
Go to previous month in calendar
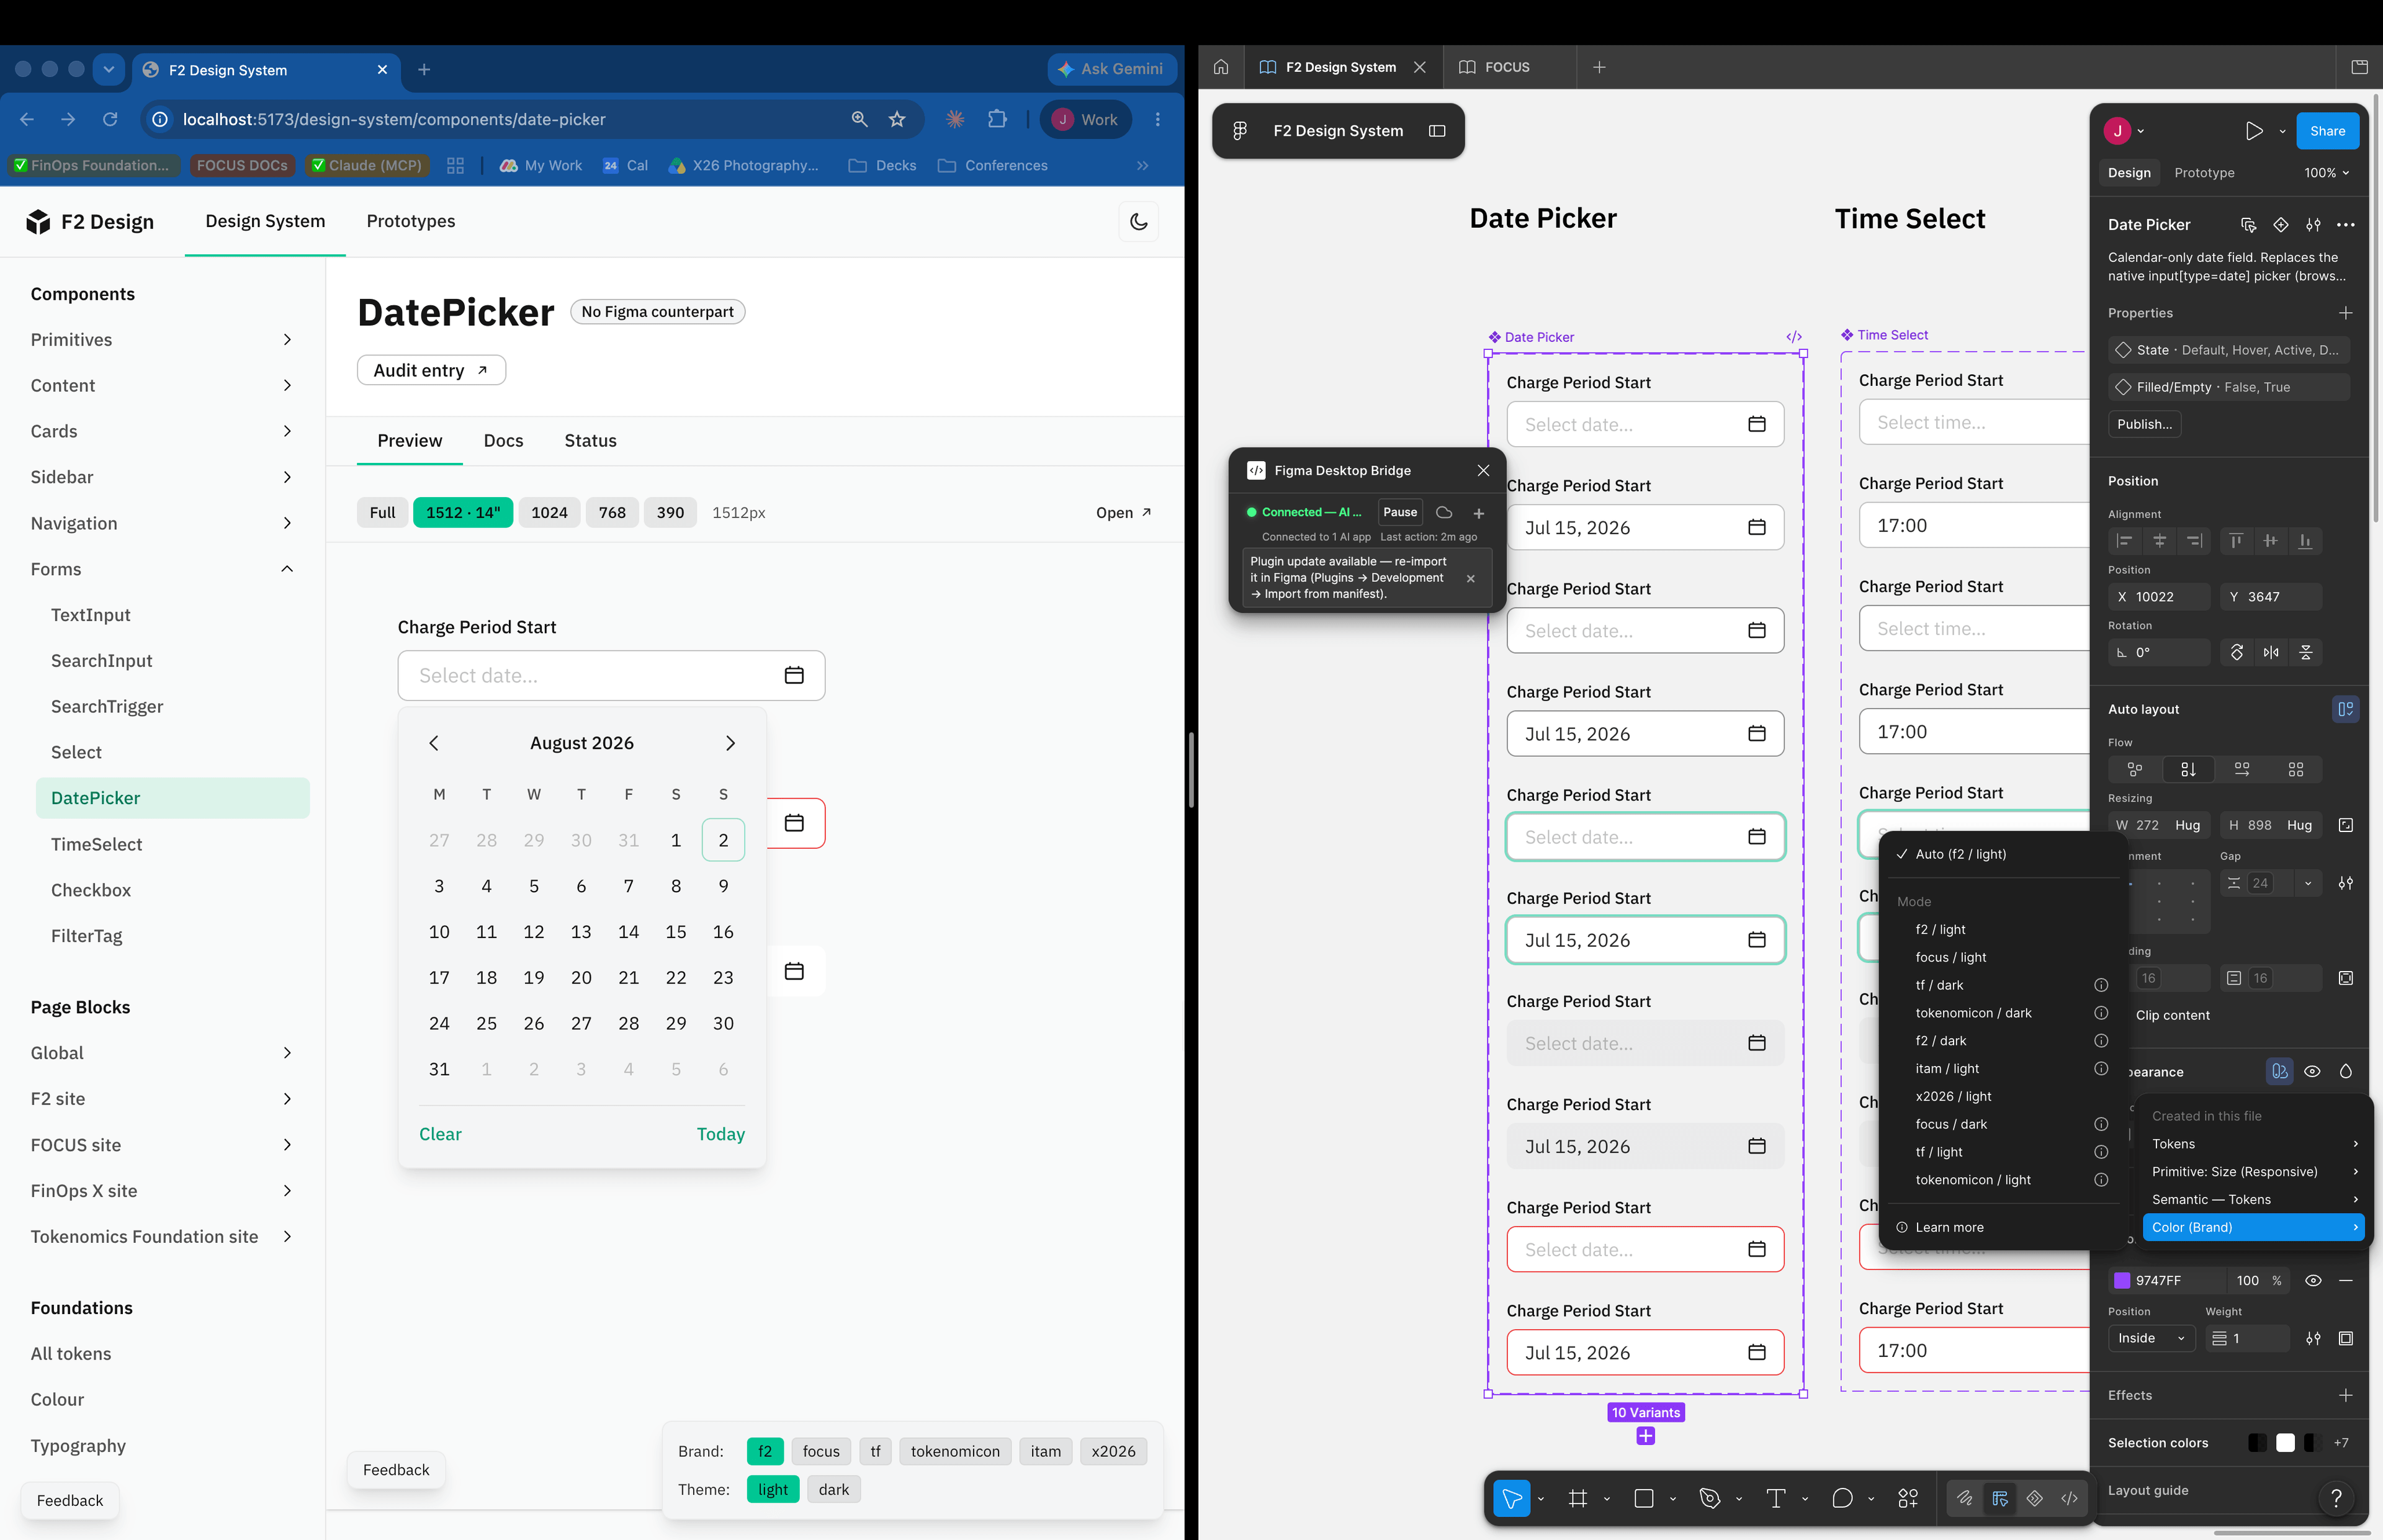click(434, 743)
